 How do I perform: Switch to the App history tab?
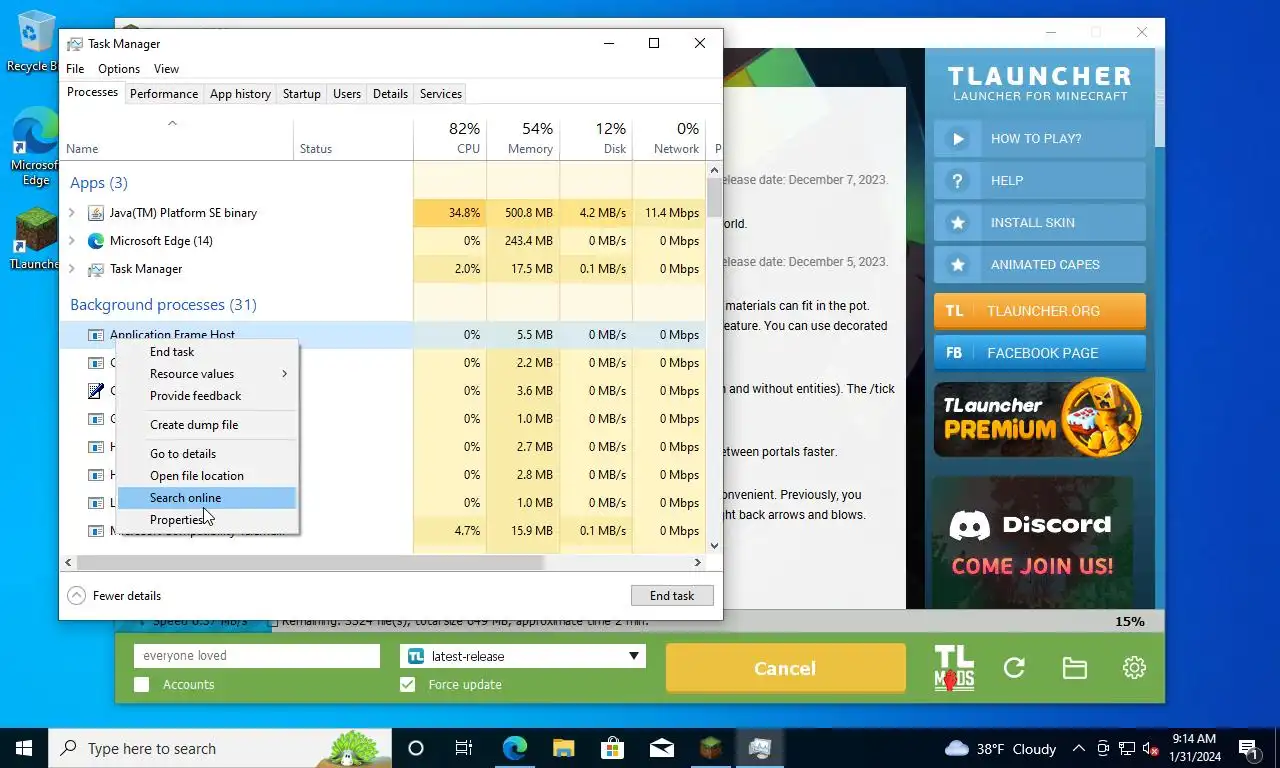[x=240, y=94]
